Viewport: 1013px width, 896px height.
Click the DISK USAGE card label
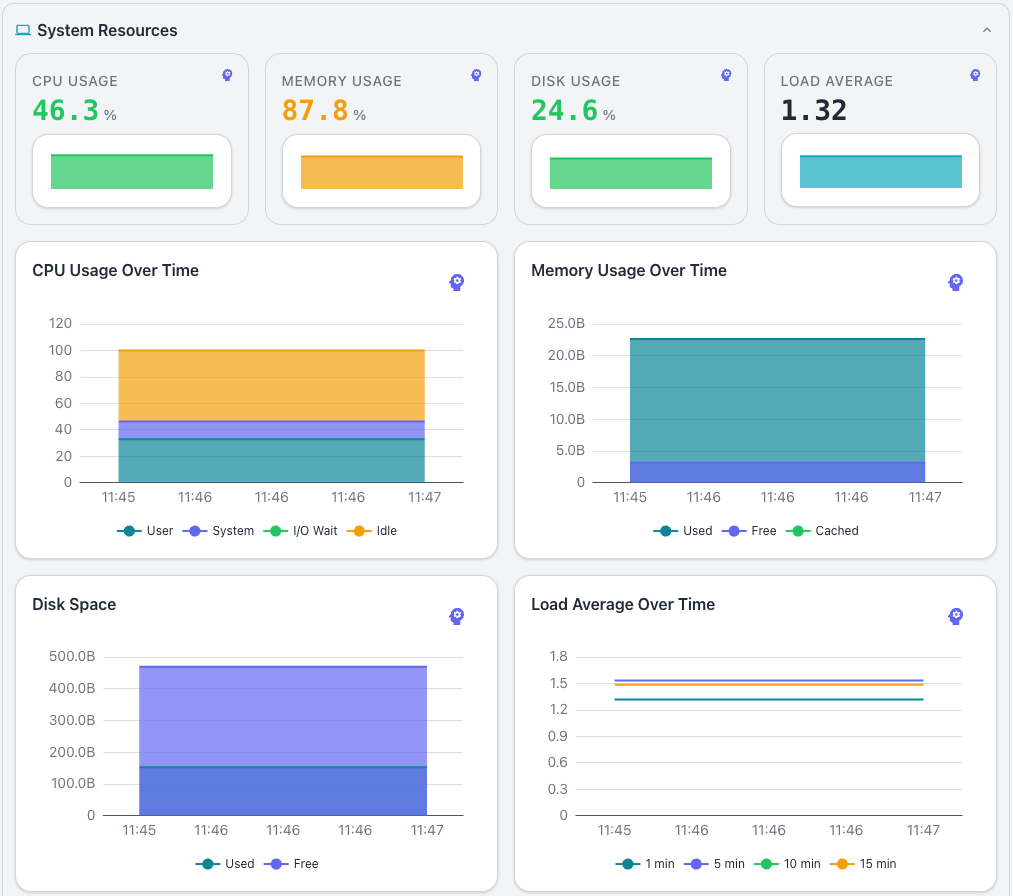point(576,81)
